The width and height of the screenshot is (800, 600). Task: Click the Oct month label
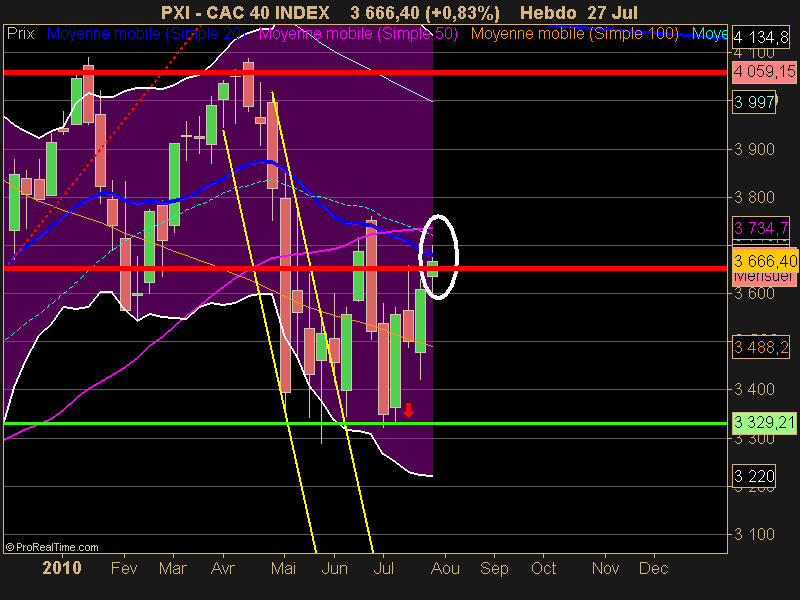click(543, 568)
